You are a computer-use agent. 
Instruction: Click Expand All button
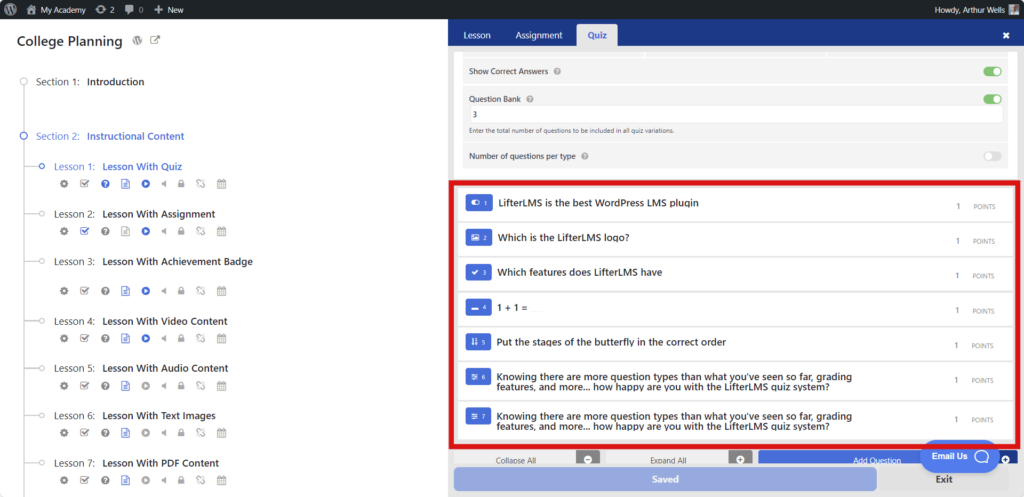[x=680, y=458]
